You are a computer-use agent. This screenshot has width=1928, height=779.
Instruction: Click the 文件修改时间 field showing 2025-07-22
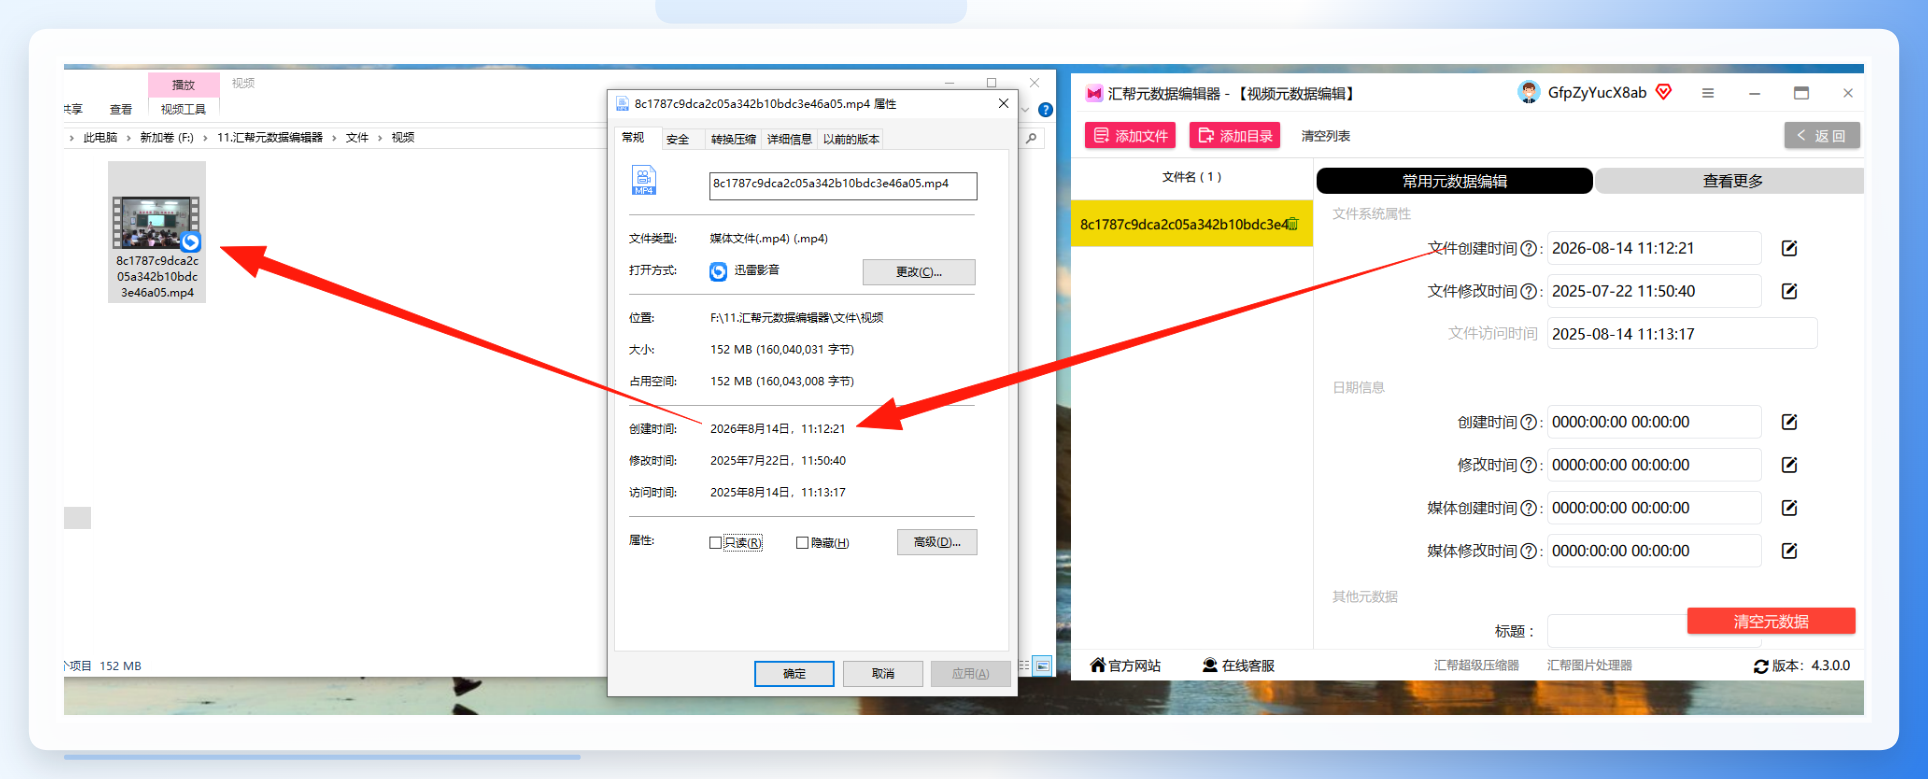[1654, 291]
